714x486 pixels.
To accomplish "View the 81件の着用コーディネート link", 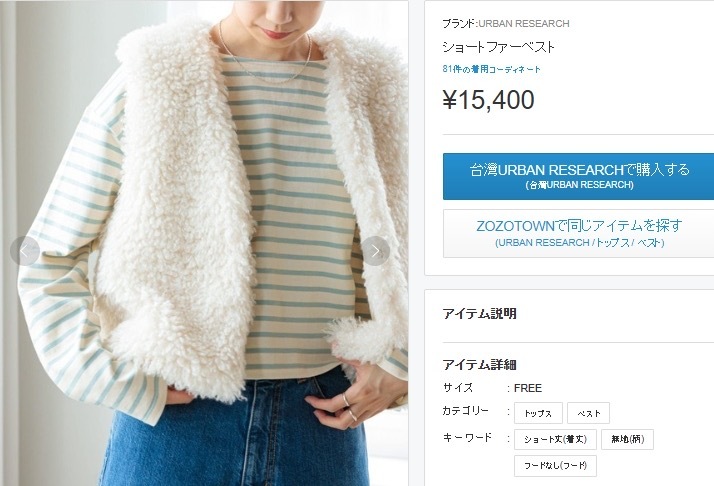I will [x=491, y=69].
